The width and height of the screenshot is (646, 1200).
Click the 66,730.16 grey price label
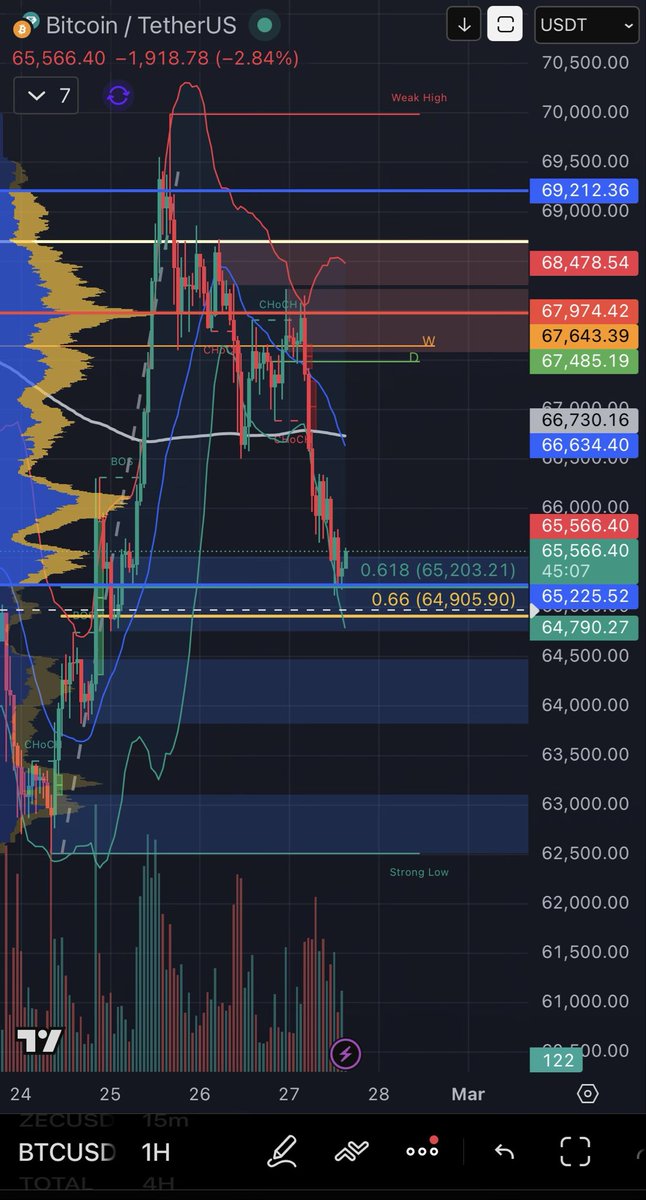(x=586, y=421)
